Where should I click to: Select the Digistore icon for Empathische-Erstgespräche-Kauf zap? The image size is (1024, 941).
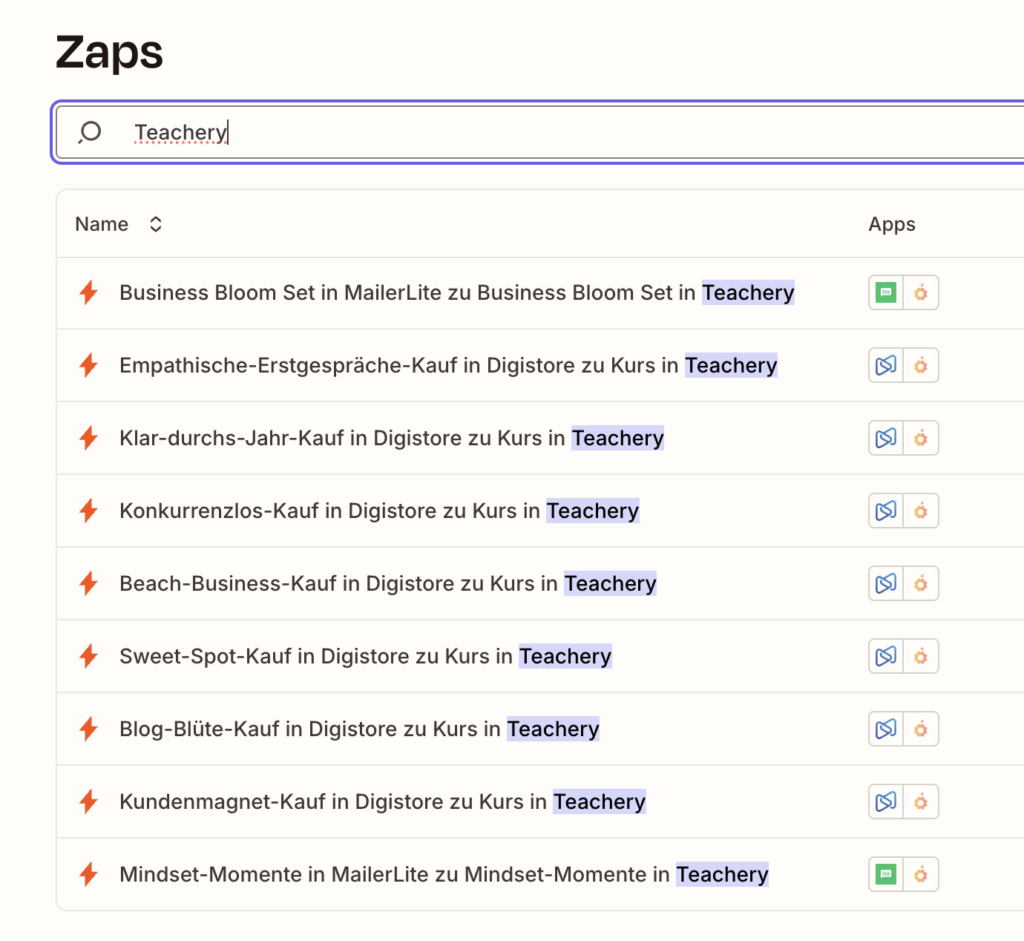(x=884, y=365)
